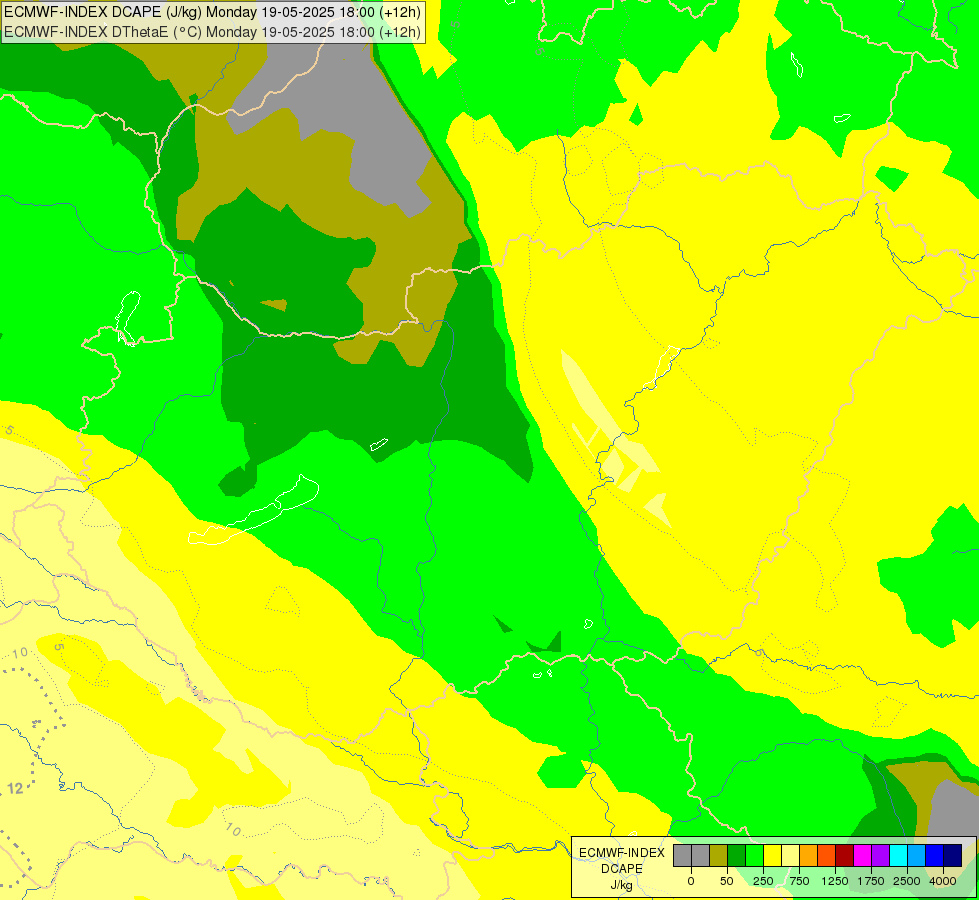The width and height of the screenshot is (979, 900).
Task: Click the navy legend swatch
Action: point(952,855)
